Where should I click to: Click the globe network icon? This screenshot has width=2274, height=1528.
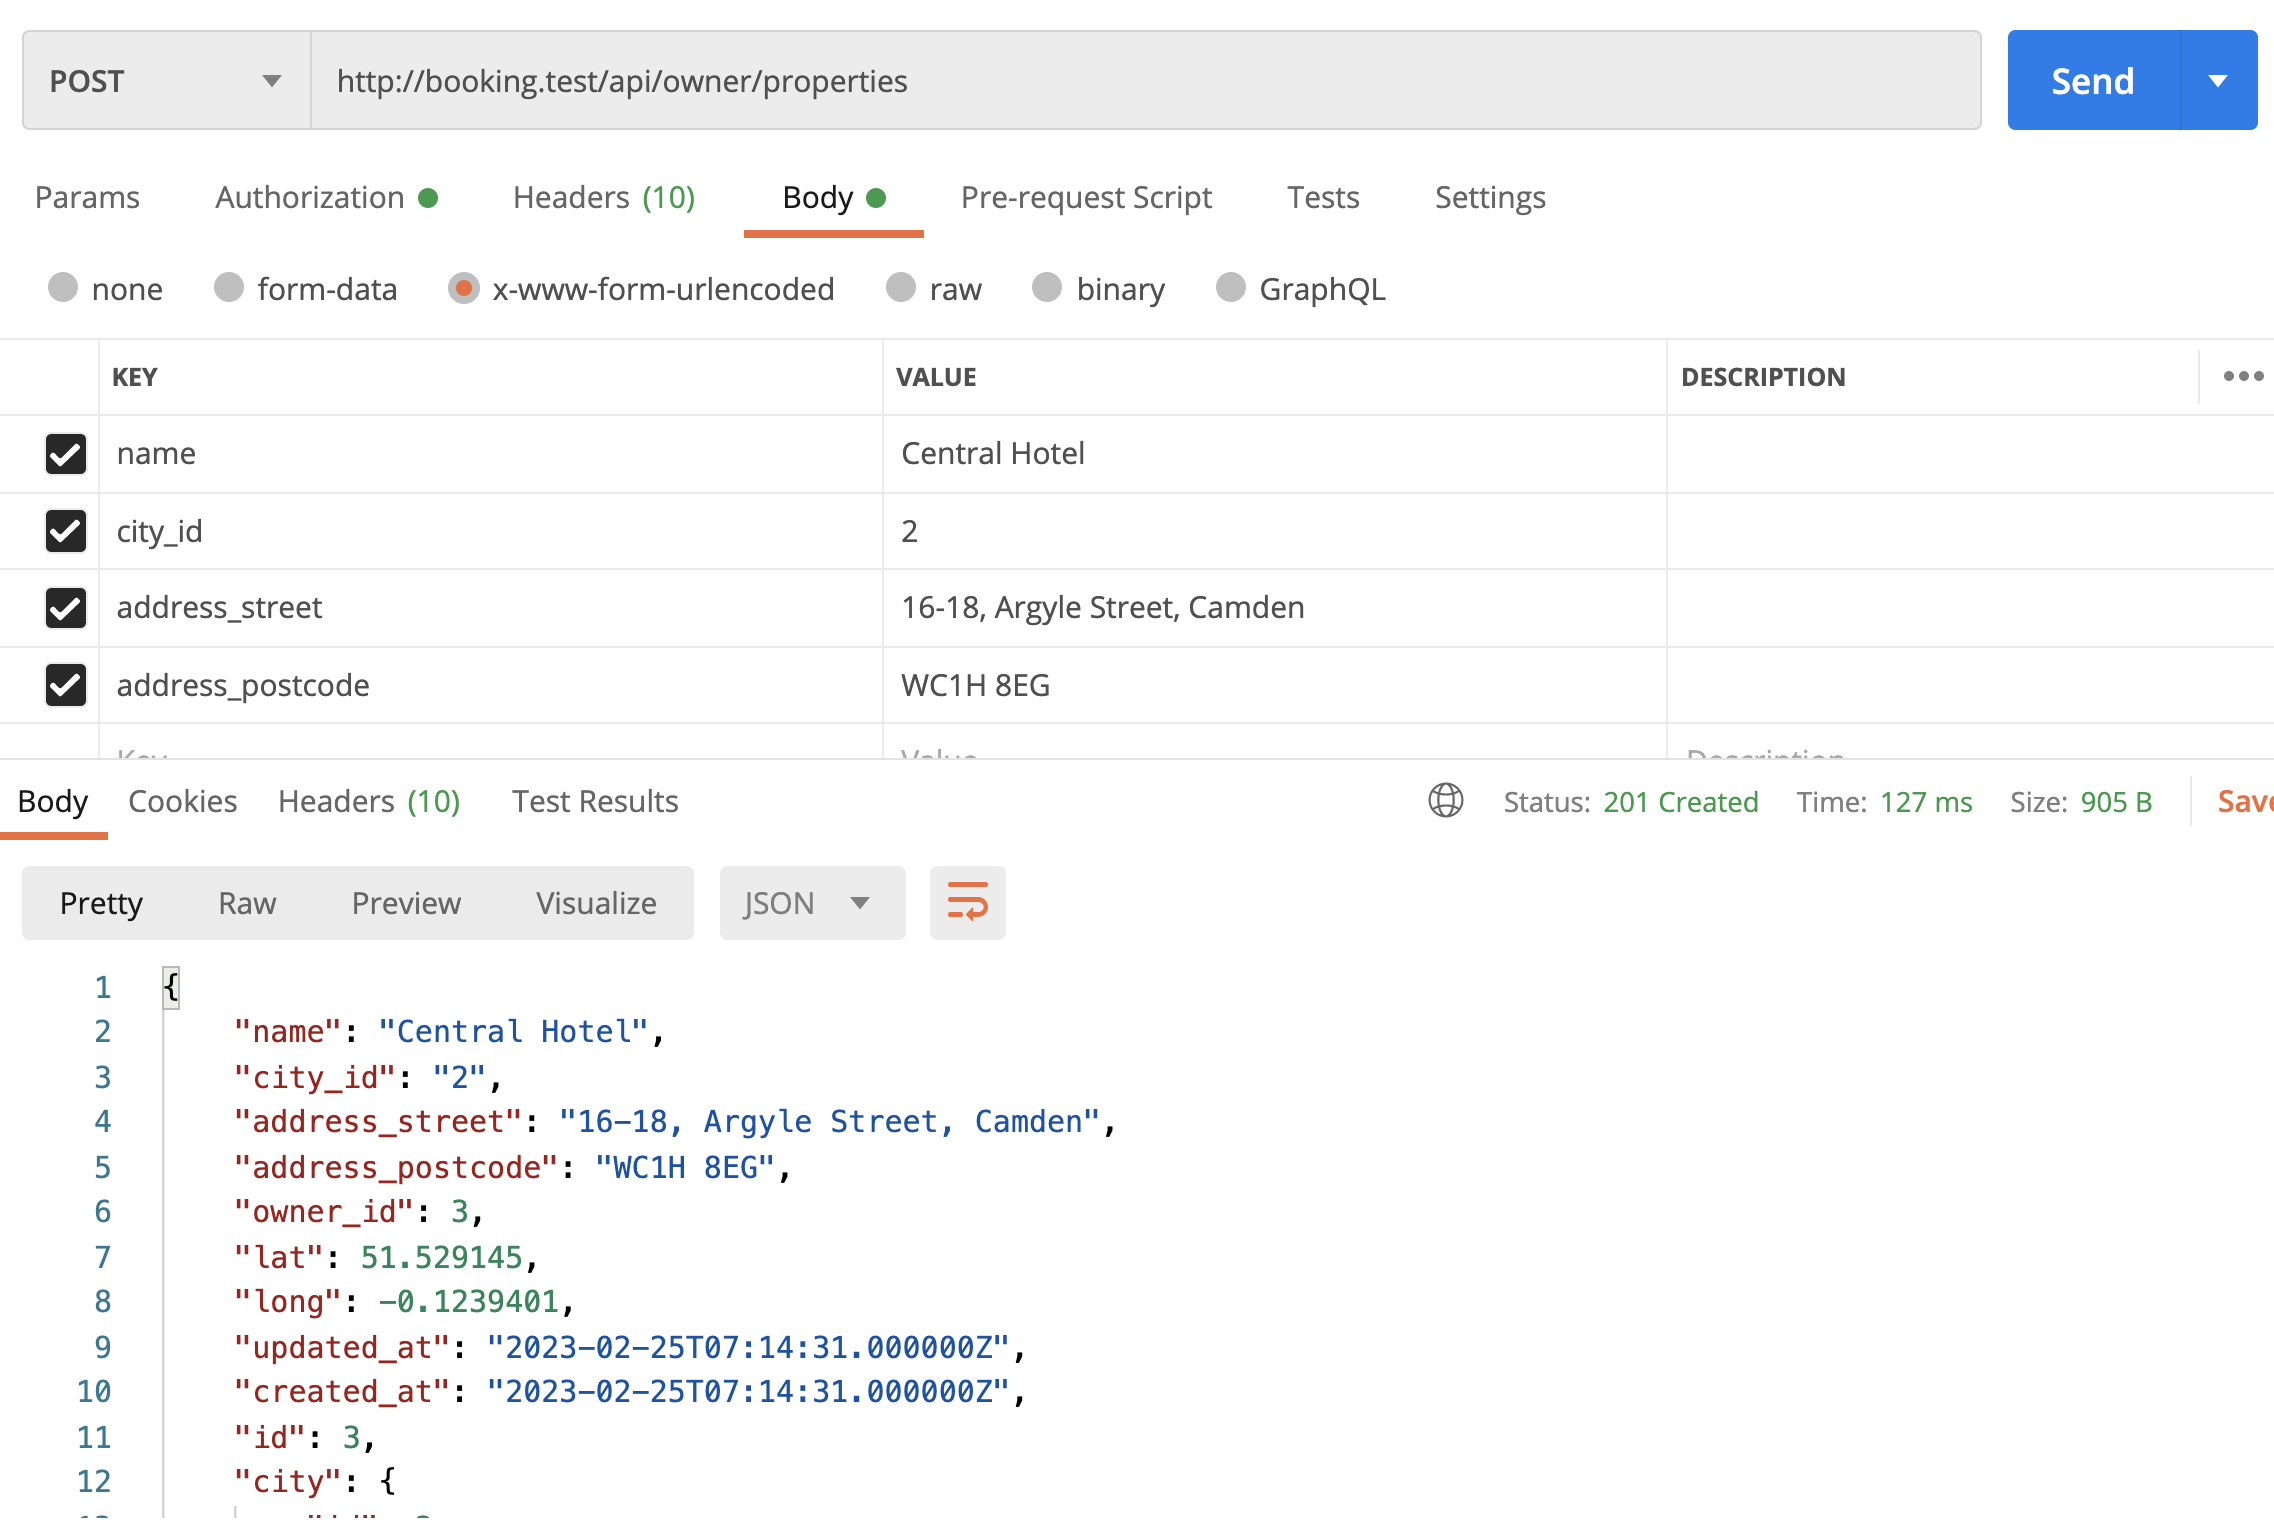click(x=1445, y=801)
